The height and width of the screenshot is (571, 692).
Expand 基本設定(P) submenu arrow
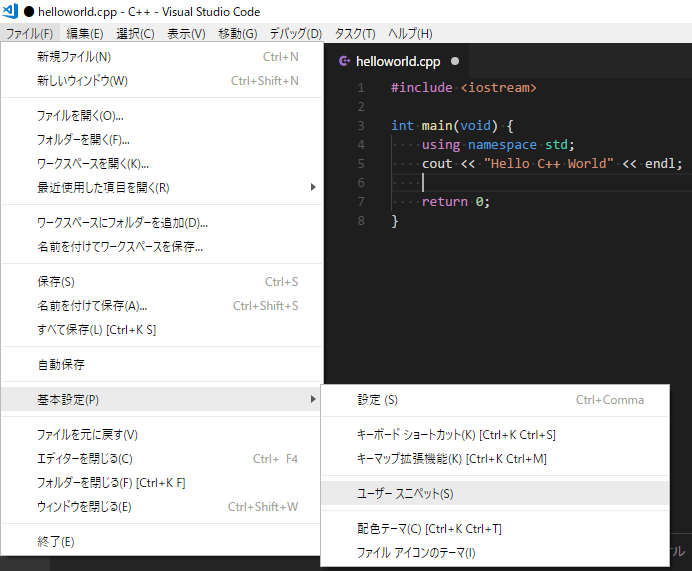(x=313, y=399)
